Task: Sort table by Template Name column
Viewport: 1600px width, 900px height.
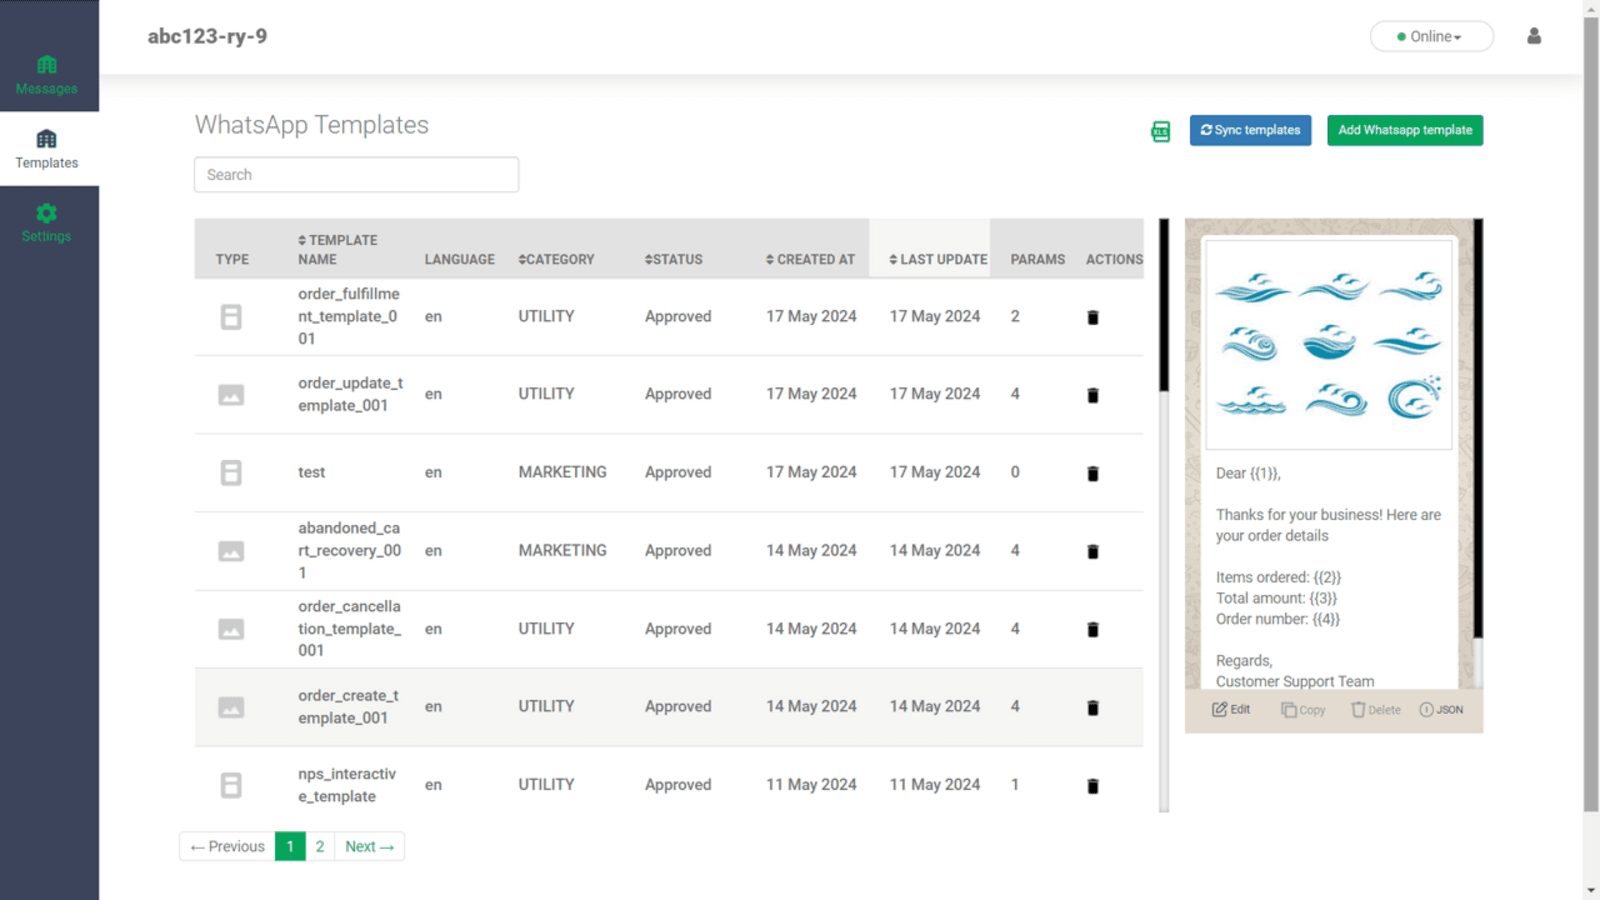Action: pyautogui.click(x=337, y=249)
